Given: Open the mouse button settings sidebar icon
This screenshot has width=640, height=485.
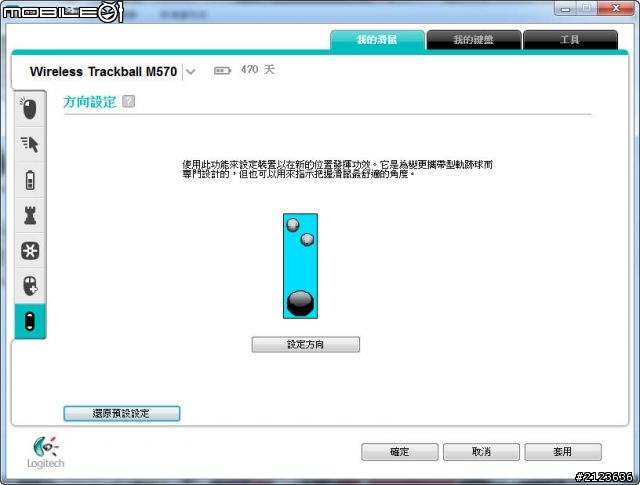Looking at the screenshot, I should (30, 109).
